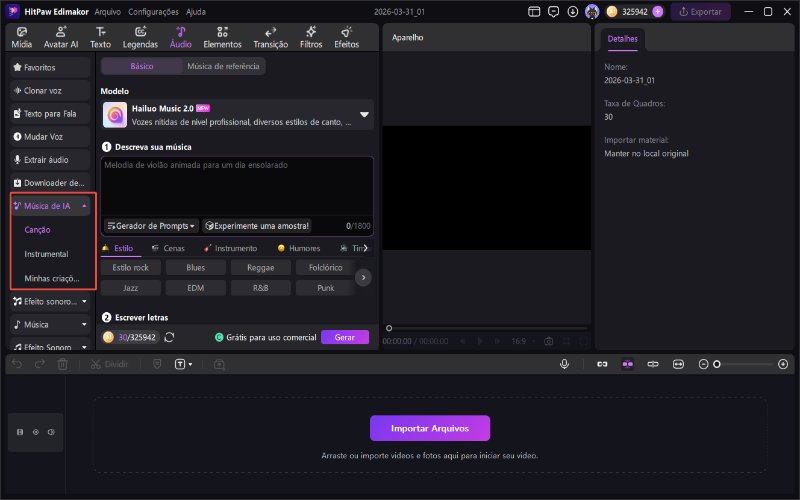
Task: Collapse the Música de IA section
Action: pos(85,206)
